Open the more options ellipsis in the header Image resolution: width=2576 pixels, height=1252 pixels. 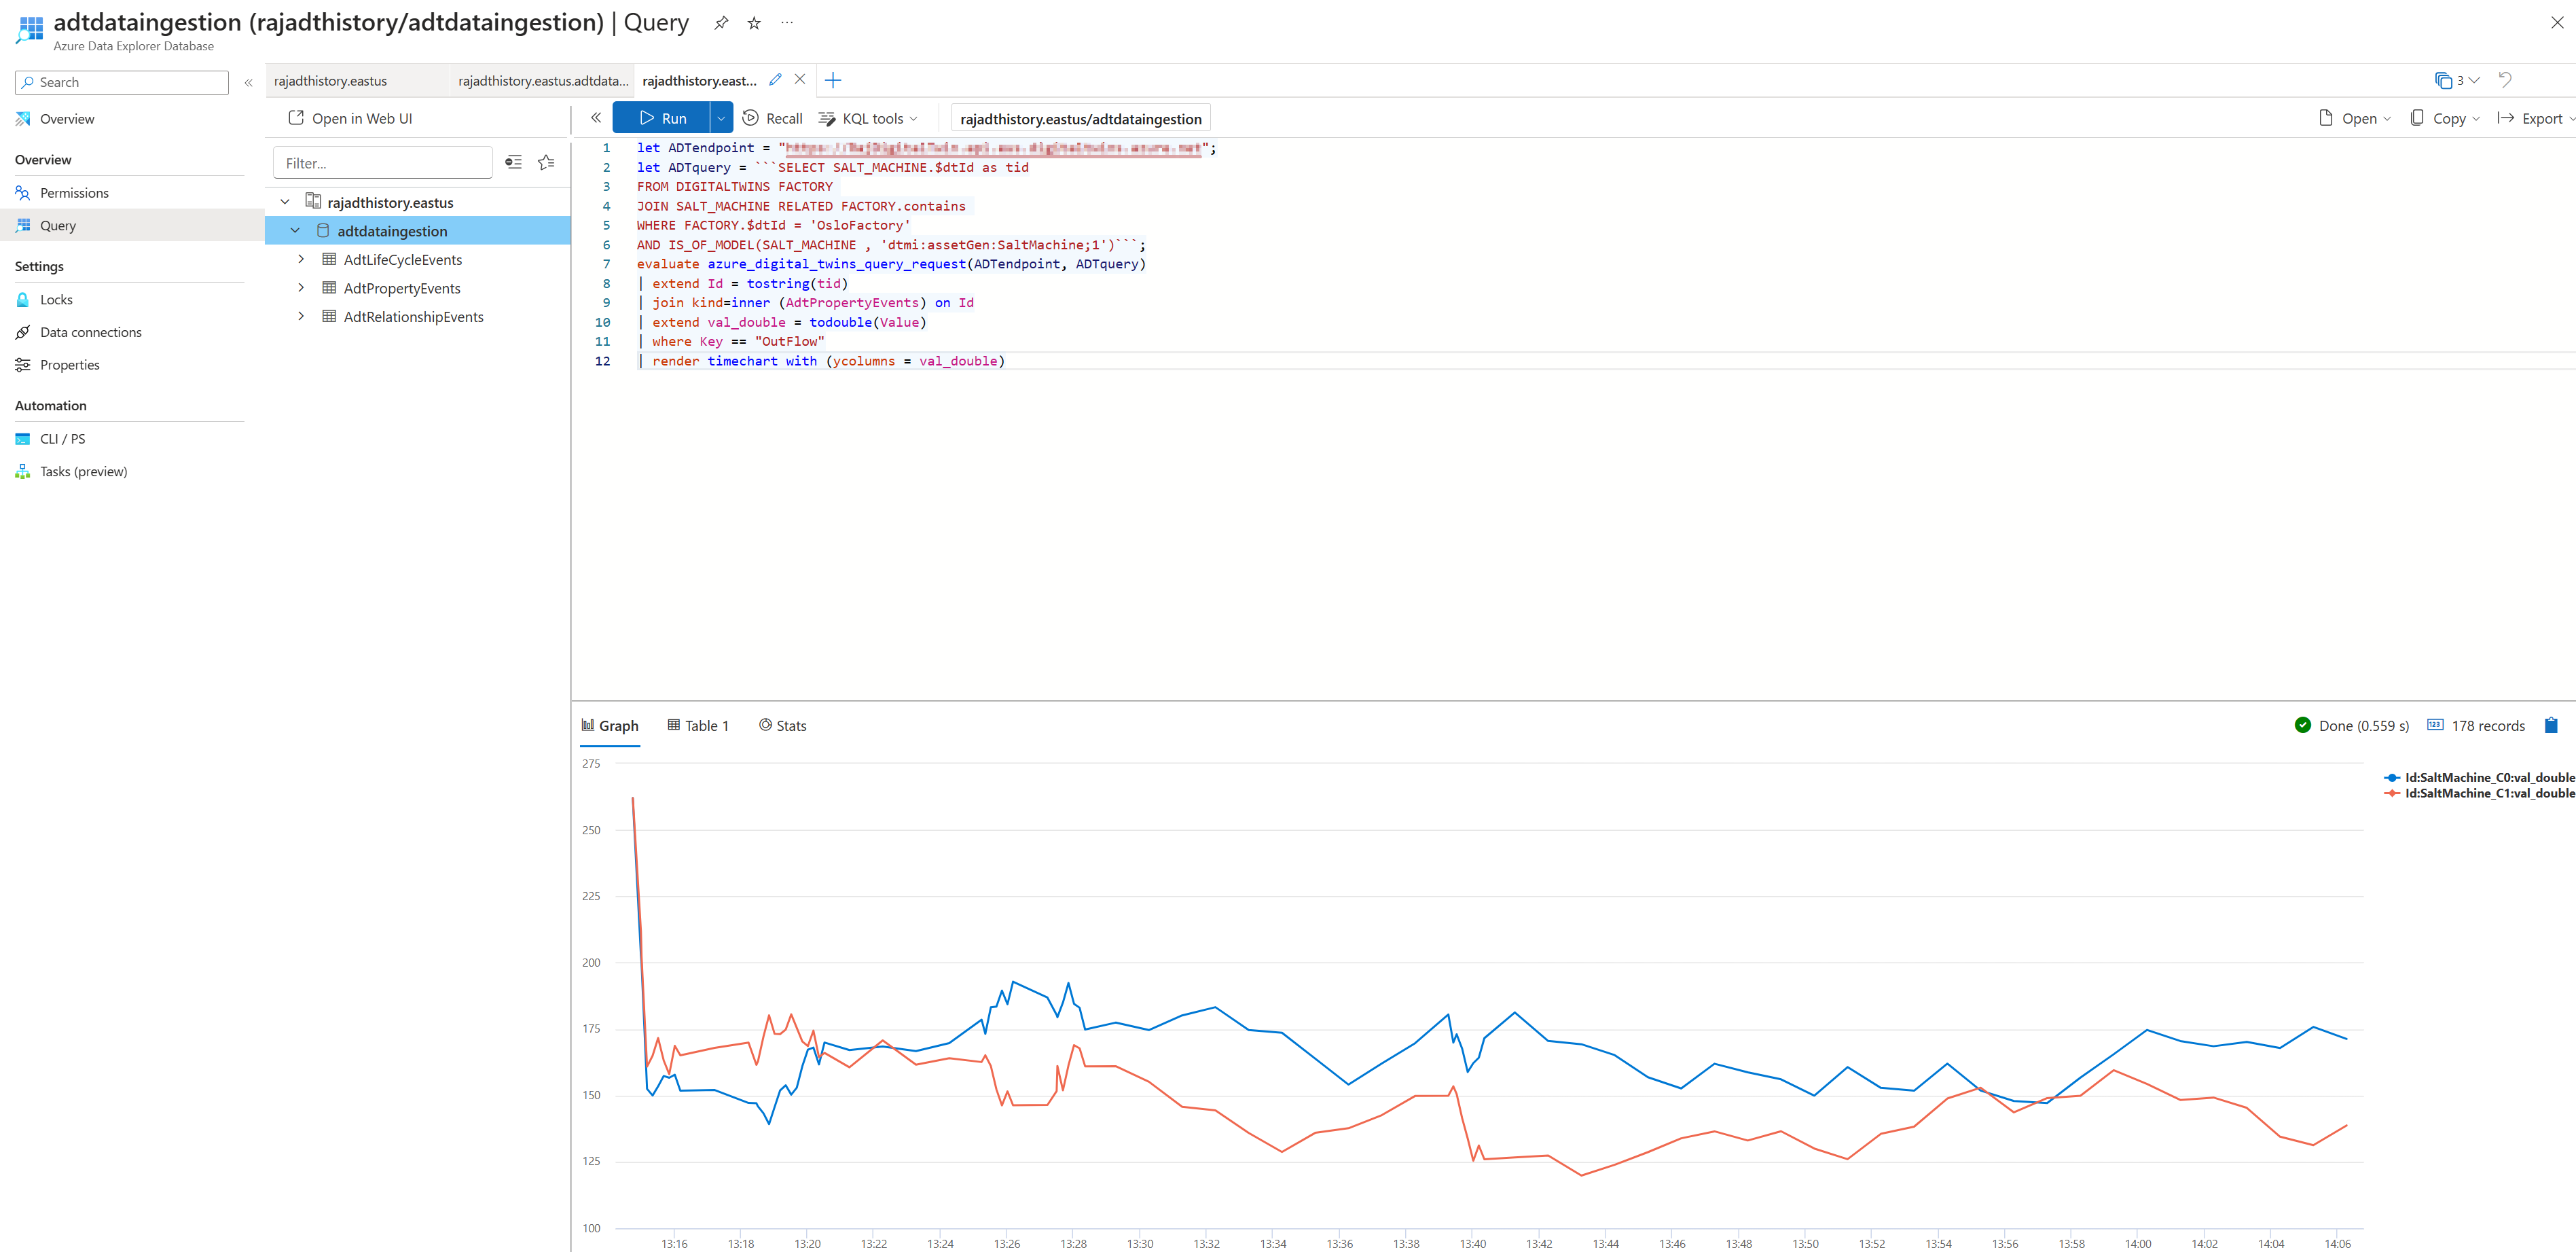pyautogui.click(x=787, y=22)
